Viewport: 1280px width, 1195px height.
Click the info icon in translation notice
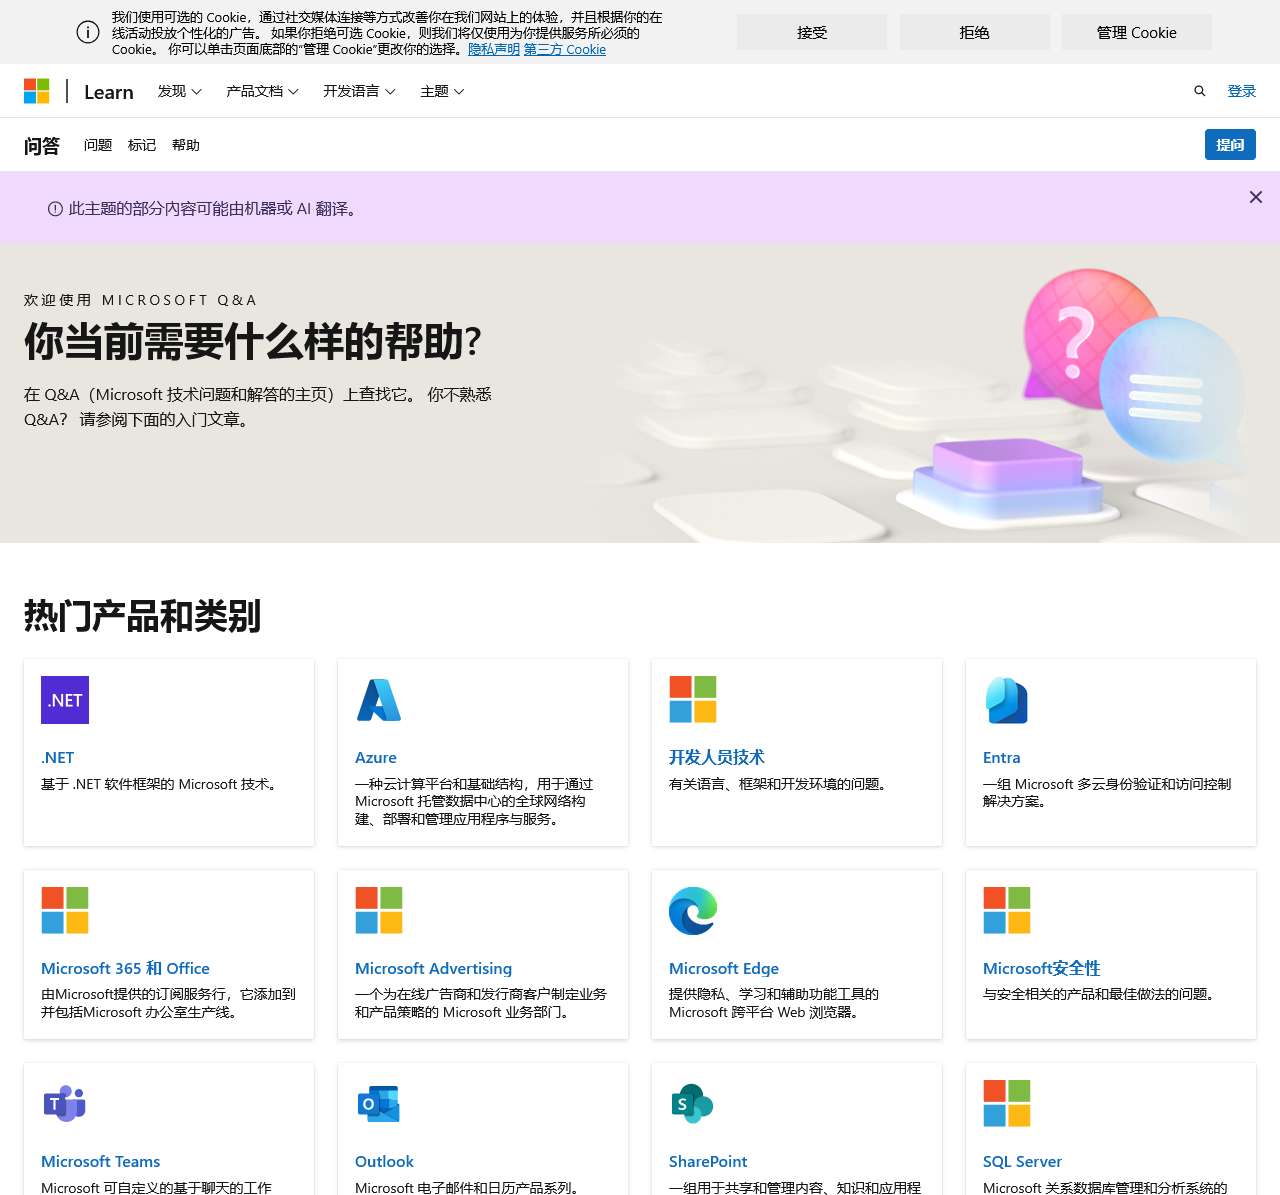(x=55, y=209)
